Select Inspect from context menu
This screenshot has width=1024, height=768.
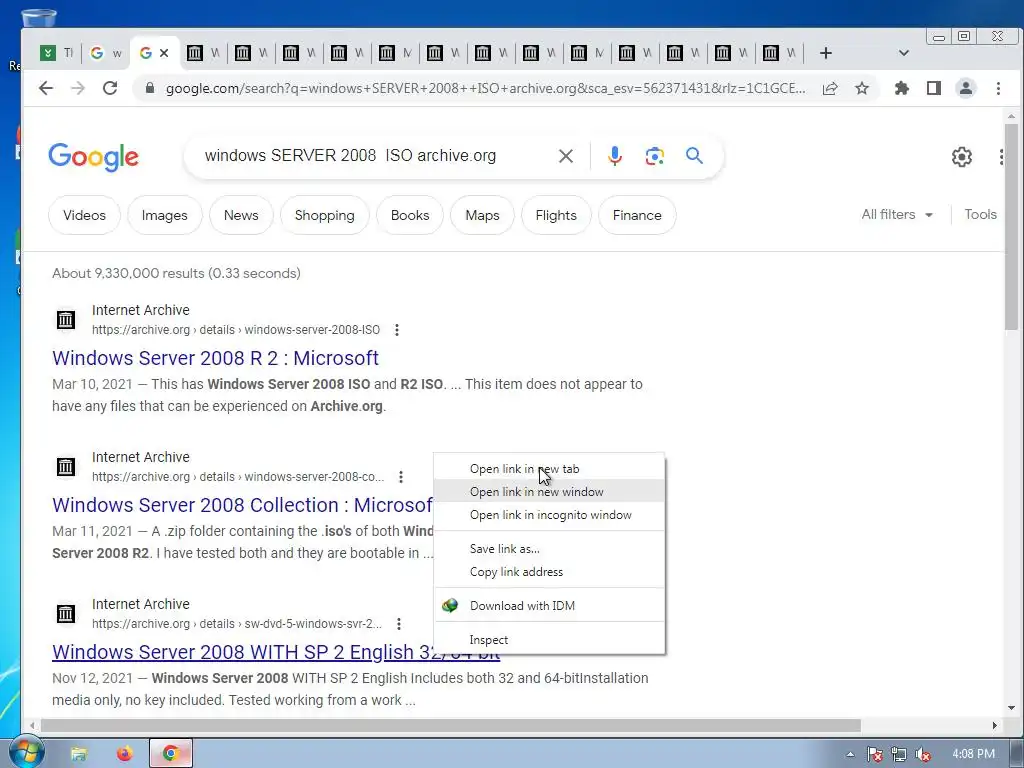(549, 640)
